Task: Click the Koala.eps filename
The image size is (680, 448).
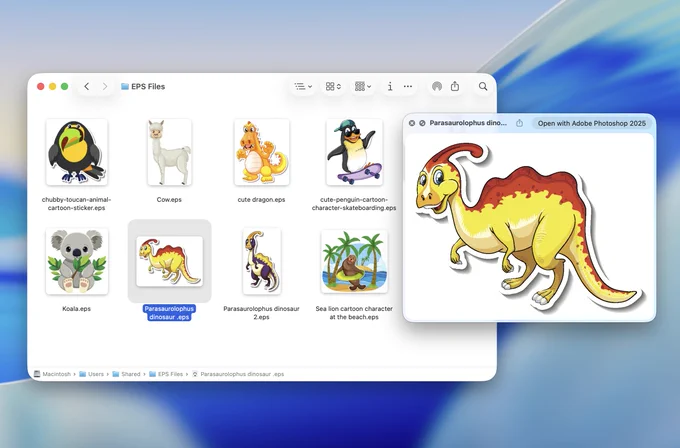Action: 76,309
